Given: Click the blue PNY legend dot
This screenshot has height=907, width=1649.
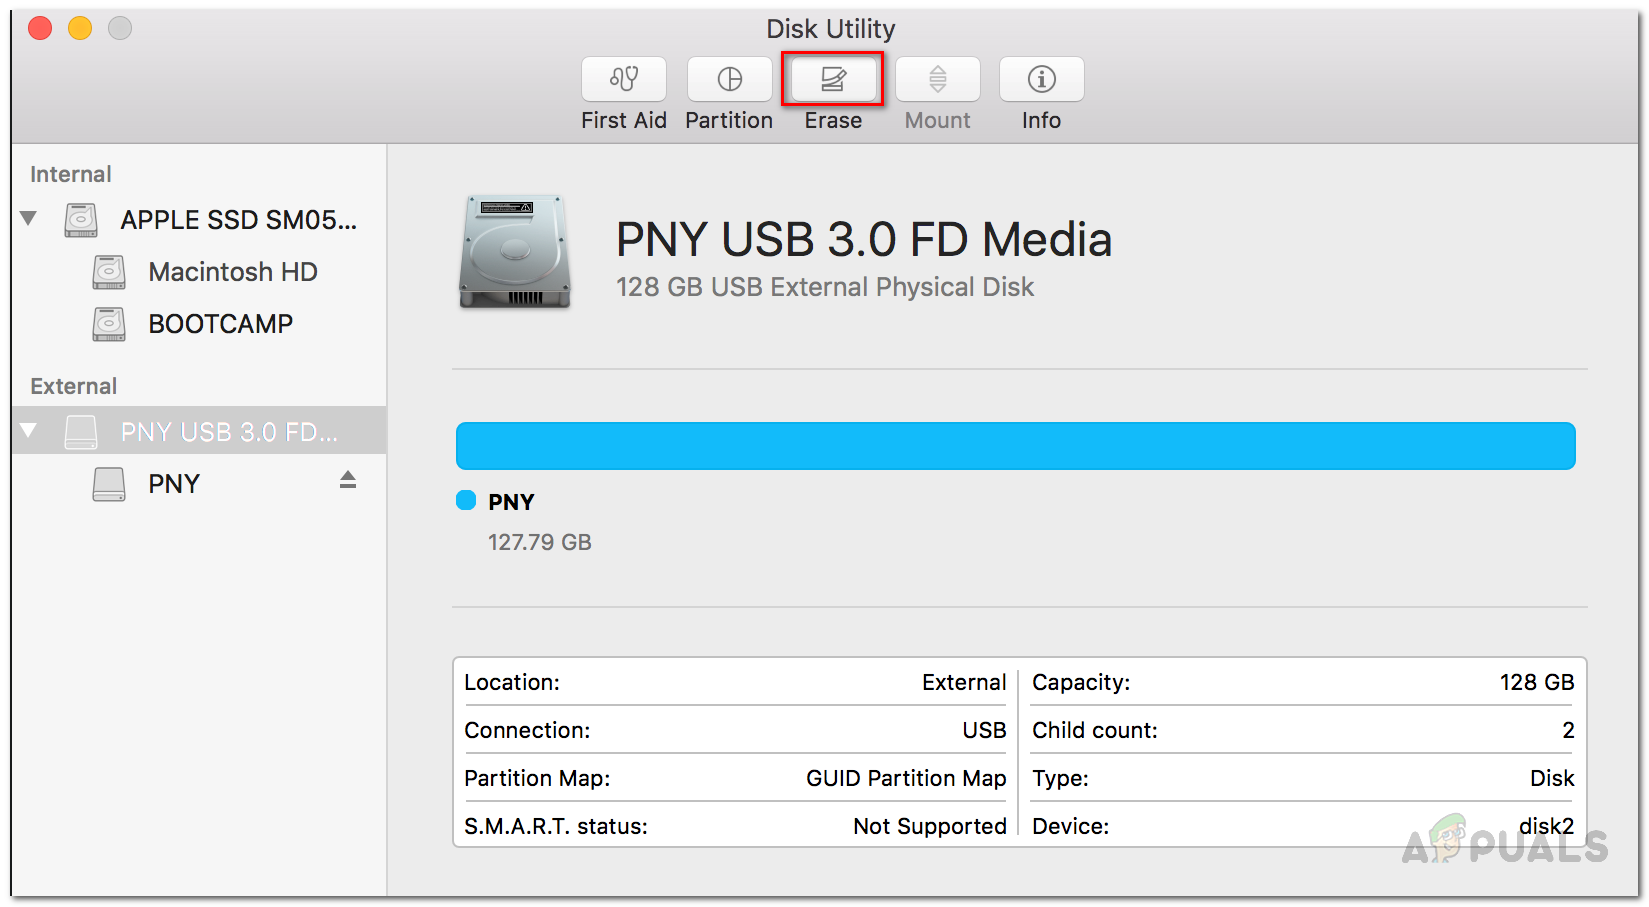Looking at the screenshot, I should pos(466,500).
